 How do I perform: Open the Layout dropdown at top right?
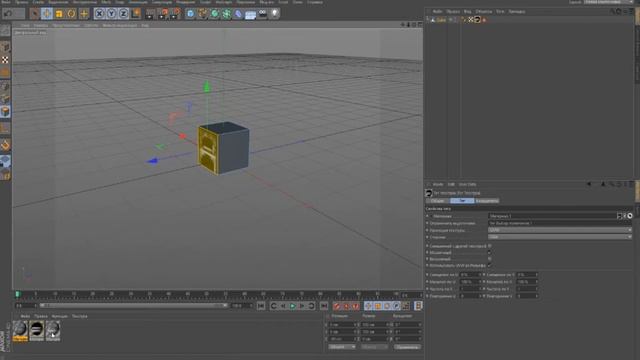click(609, 2)
